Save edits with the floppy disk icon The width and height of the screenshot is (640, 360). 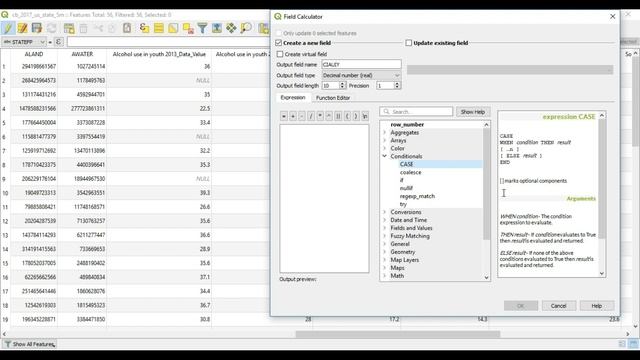[37, 28]
